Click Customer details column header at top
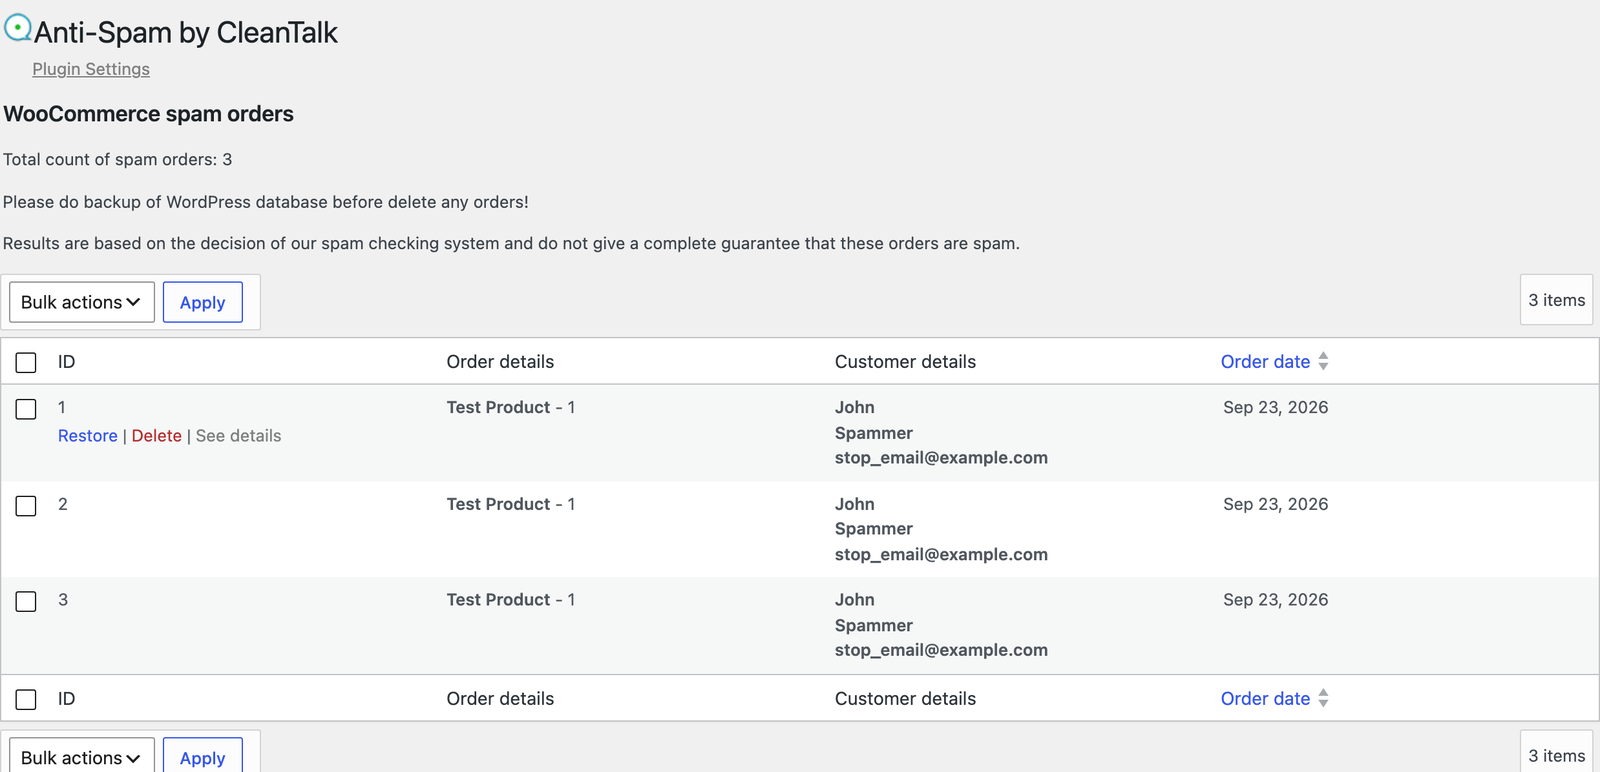Screen dimensions: 1600x772 point(905,362)
